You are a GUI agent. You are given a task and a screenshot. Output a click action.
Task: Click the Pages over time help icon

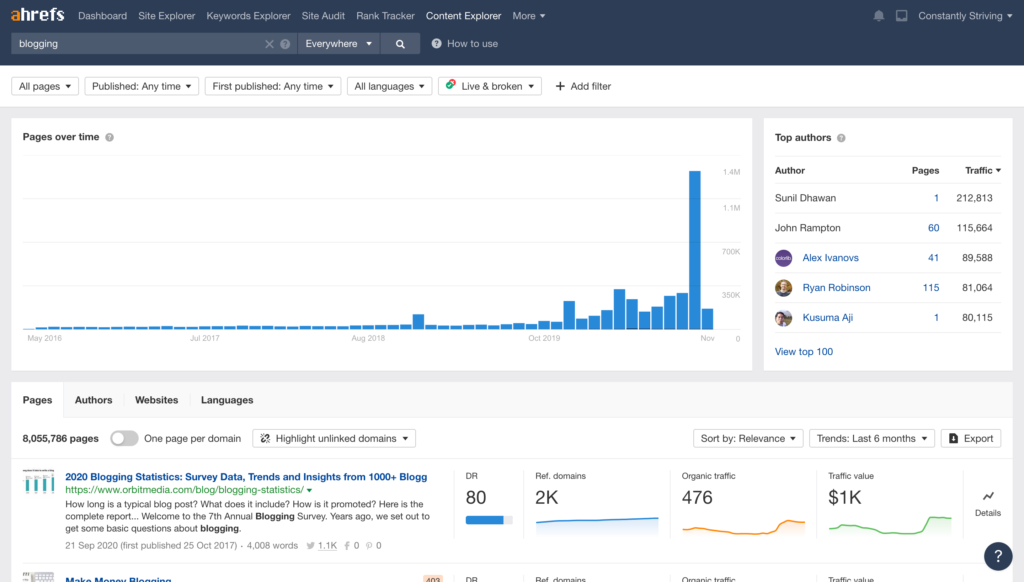click(x=110, y=137)
